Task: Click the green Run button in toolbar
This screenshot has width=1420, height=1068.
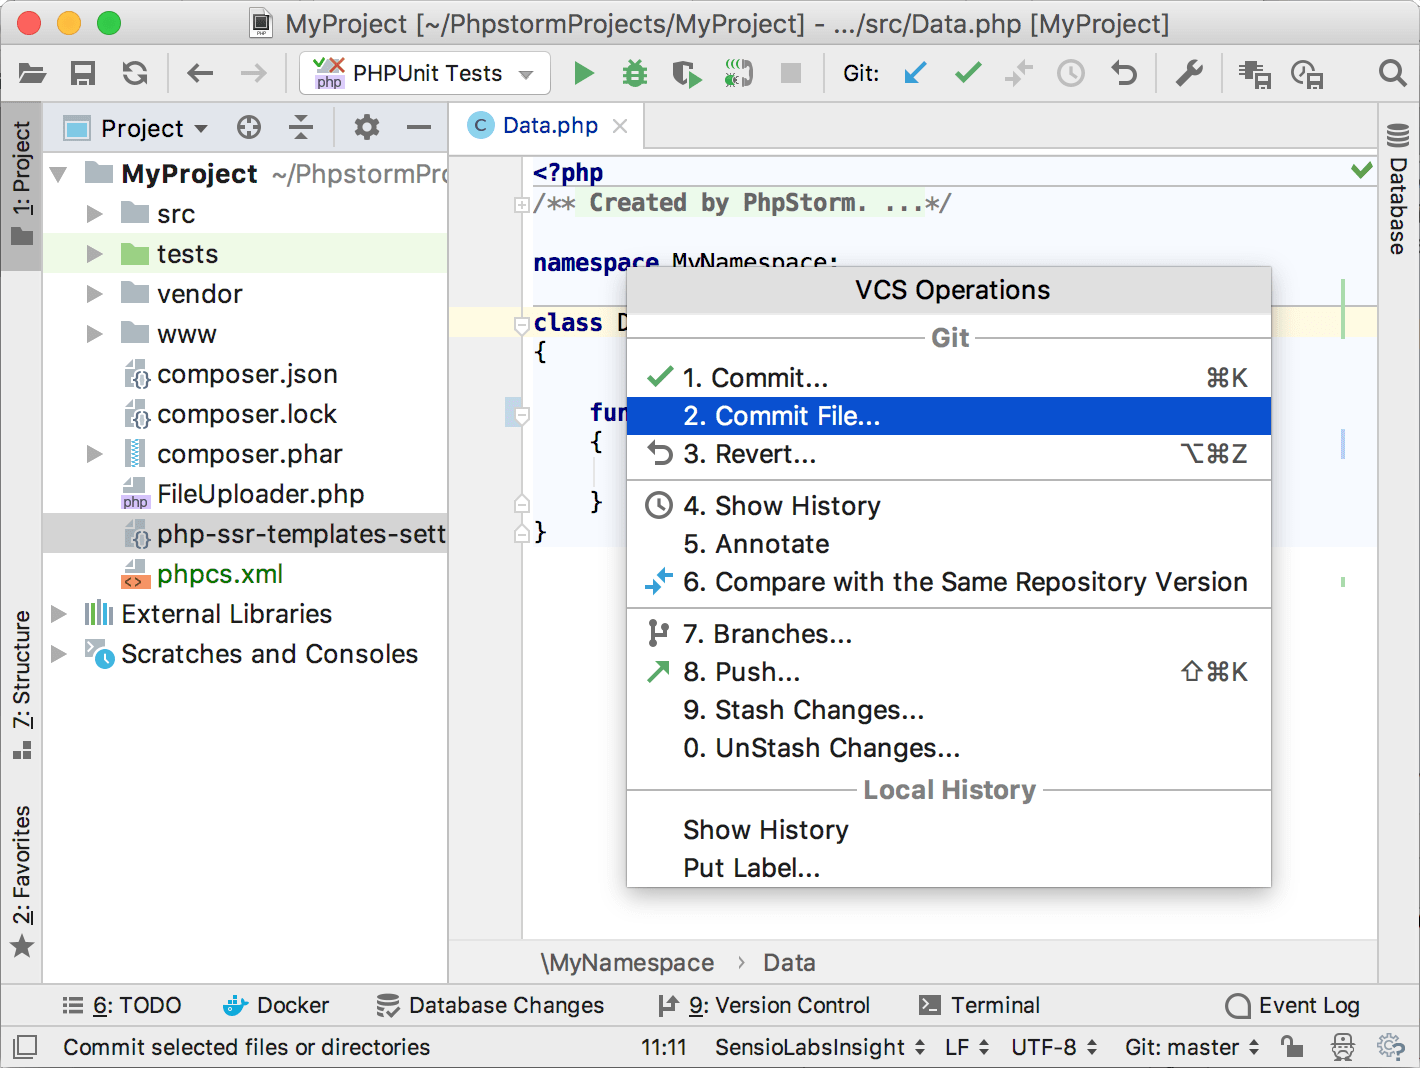Action: (x=584, y=73)
